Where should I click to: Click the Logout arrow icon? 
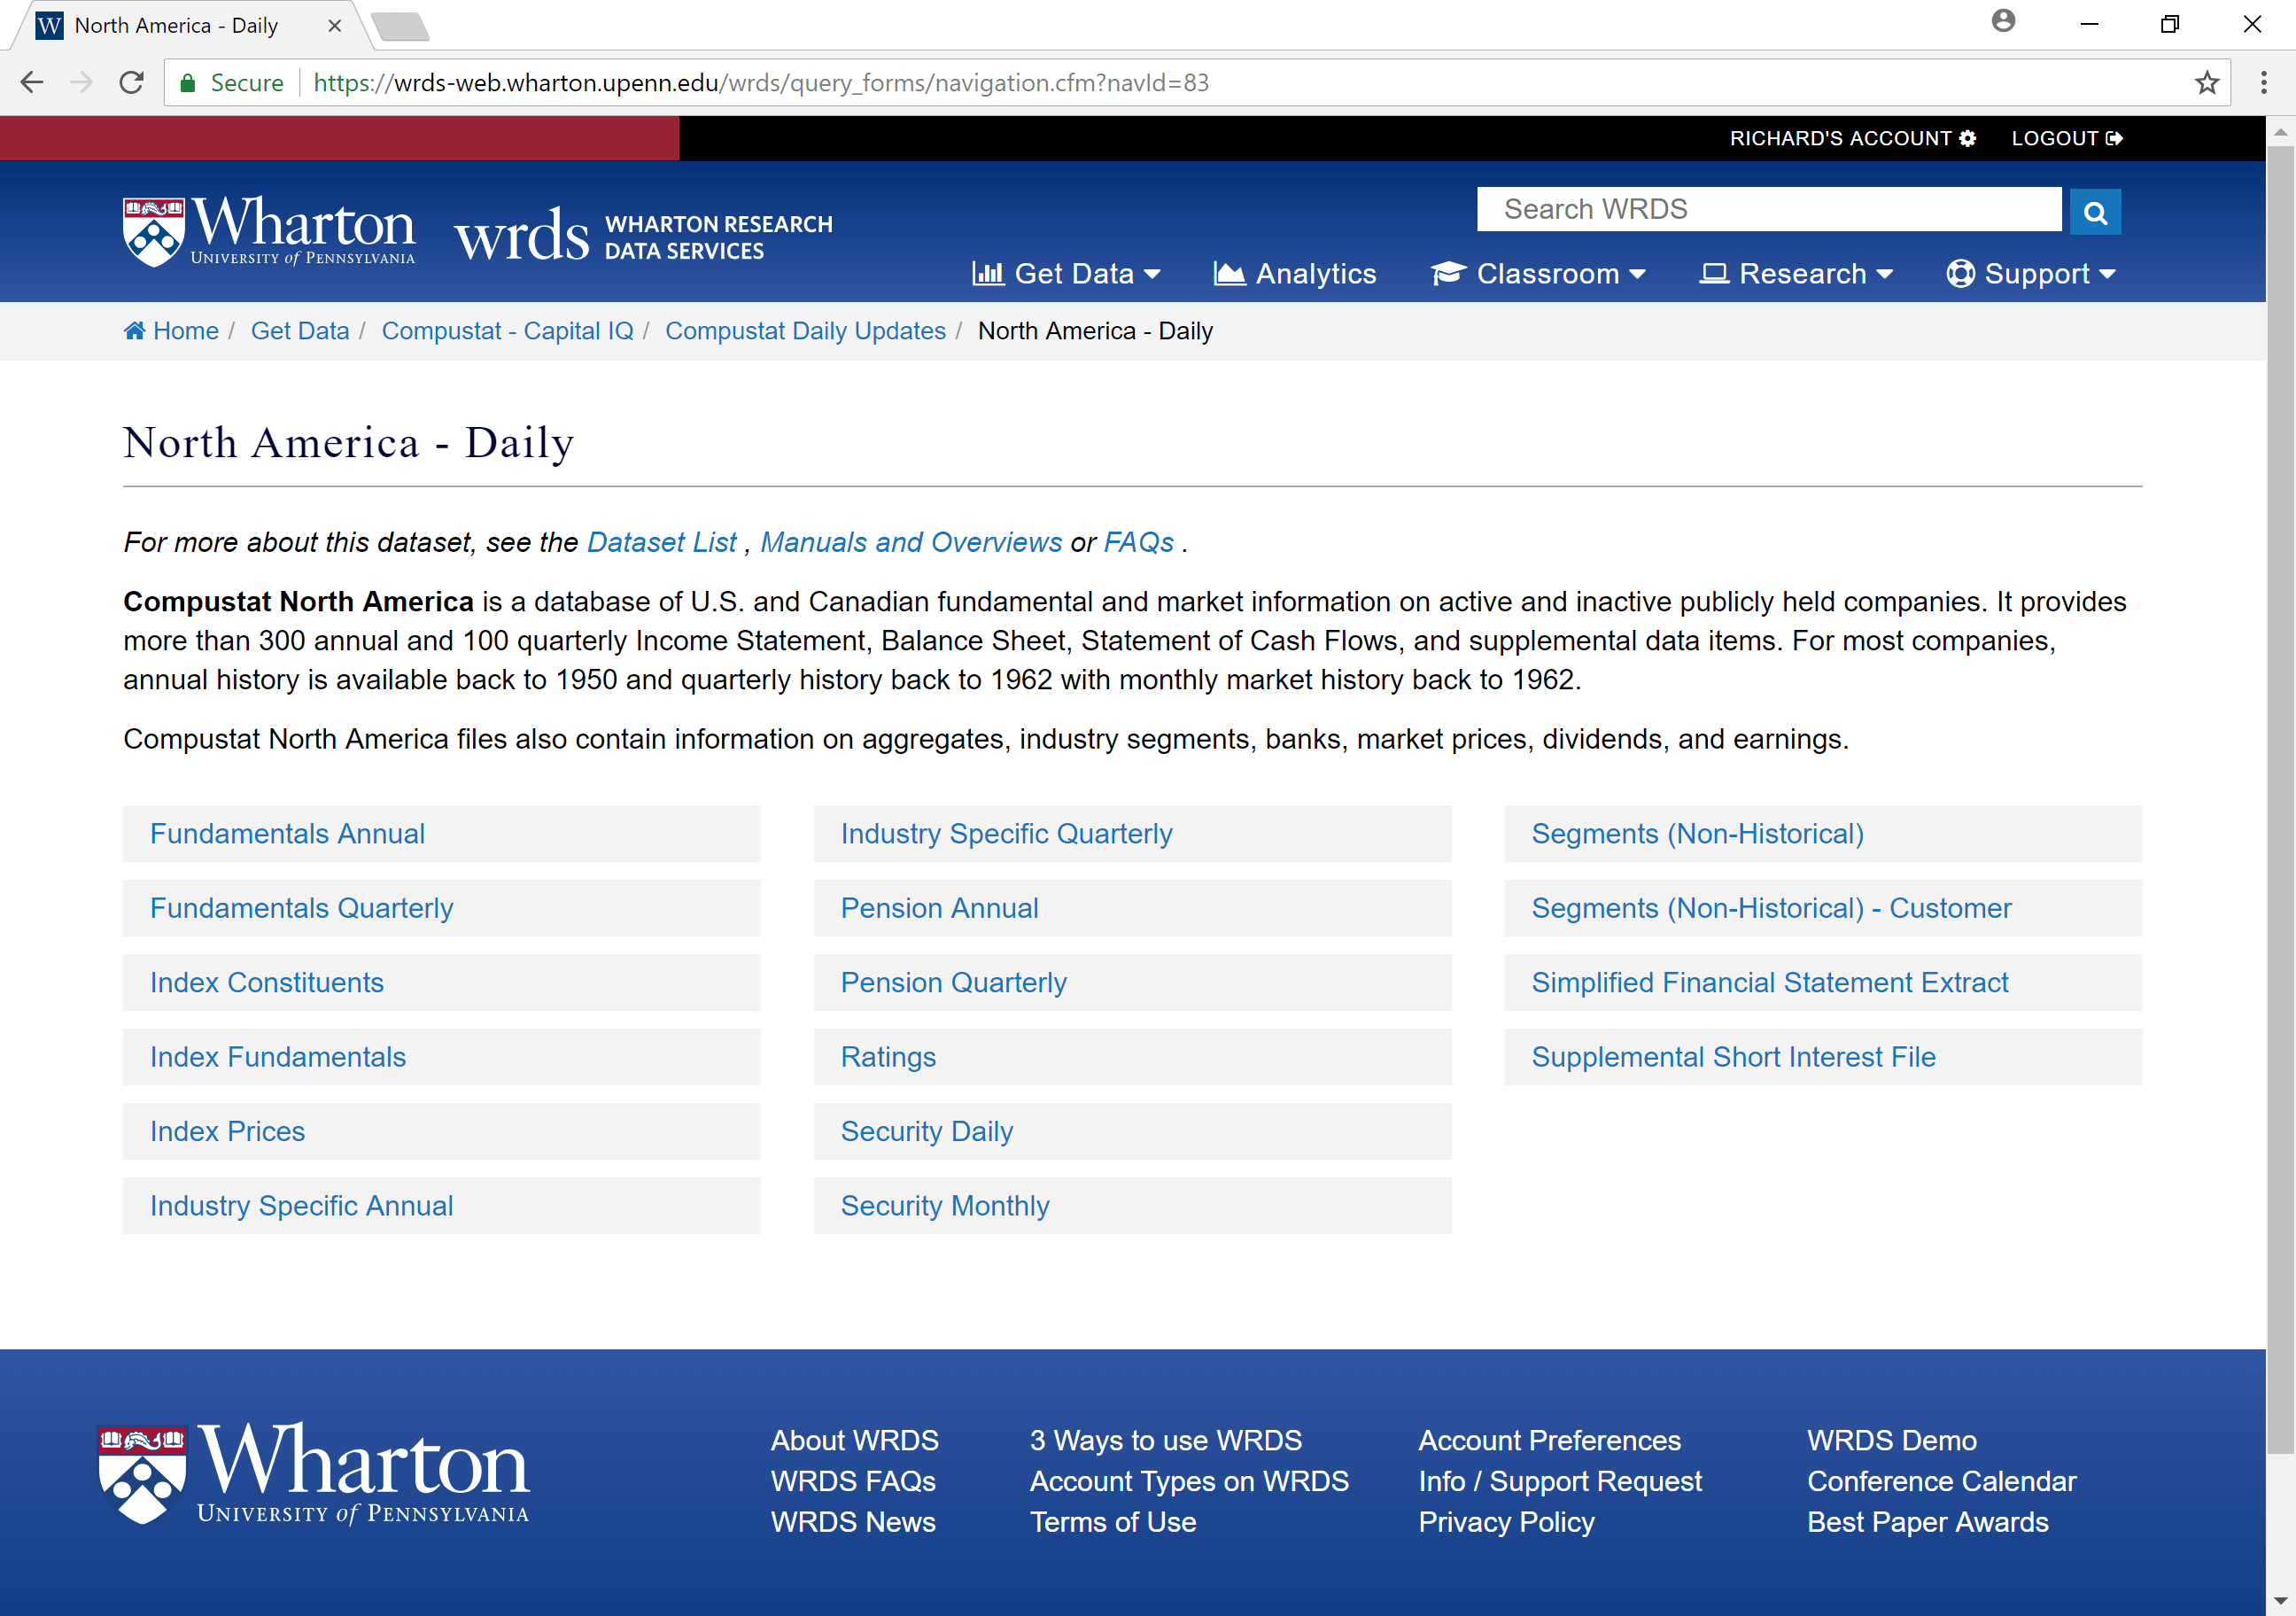pyautogui.click(x=2114, y=139)
